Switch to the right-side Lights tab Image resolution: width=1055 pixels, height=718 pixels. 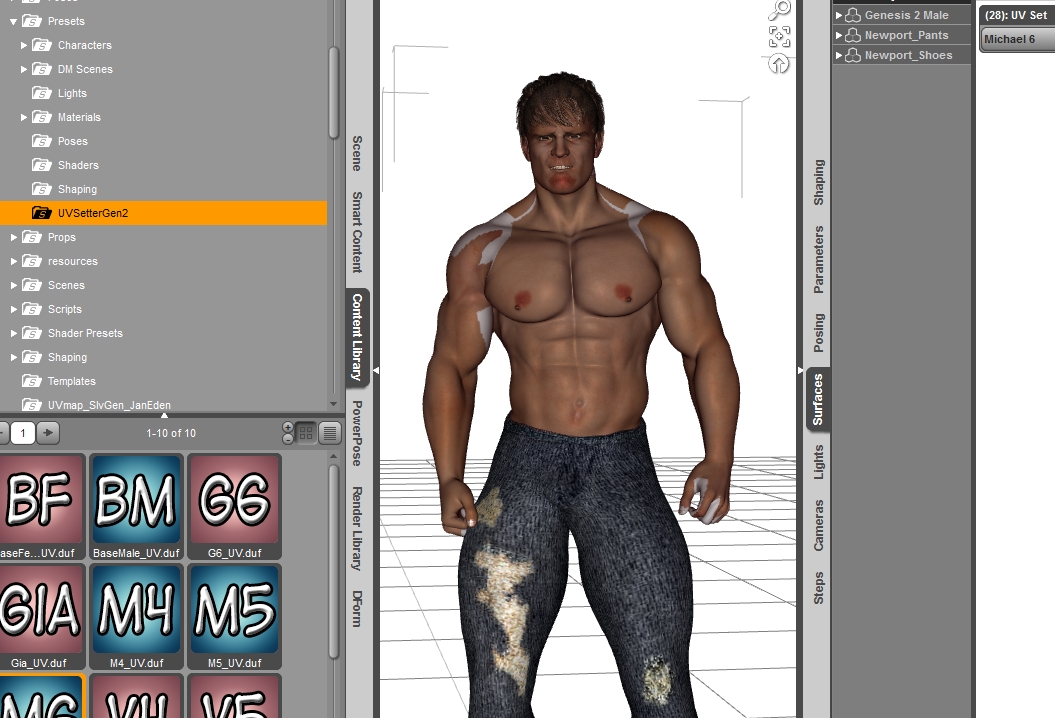[819, 462]
